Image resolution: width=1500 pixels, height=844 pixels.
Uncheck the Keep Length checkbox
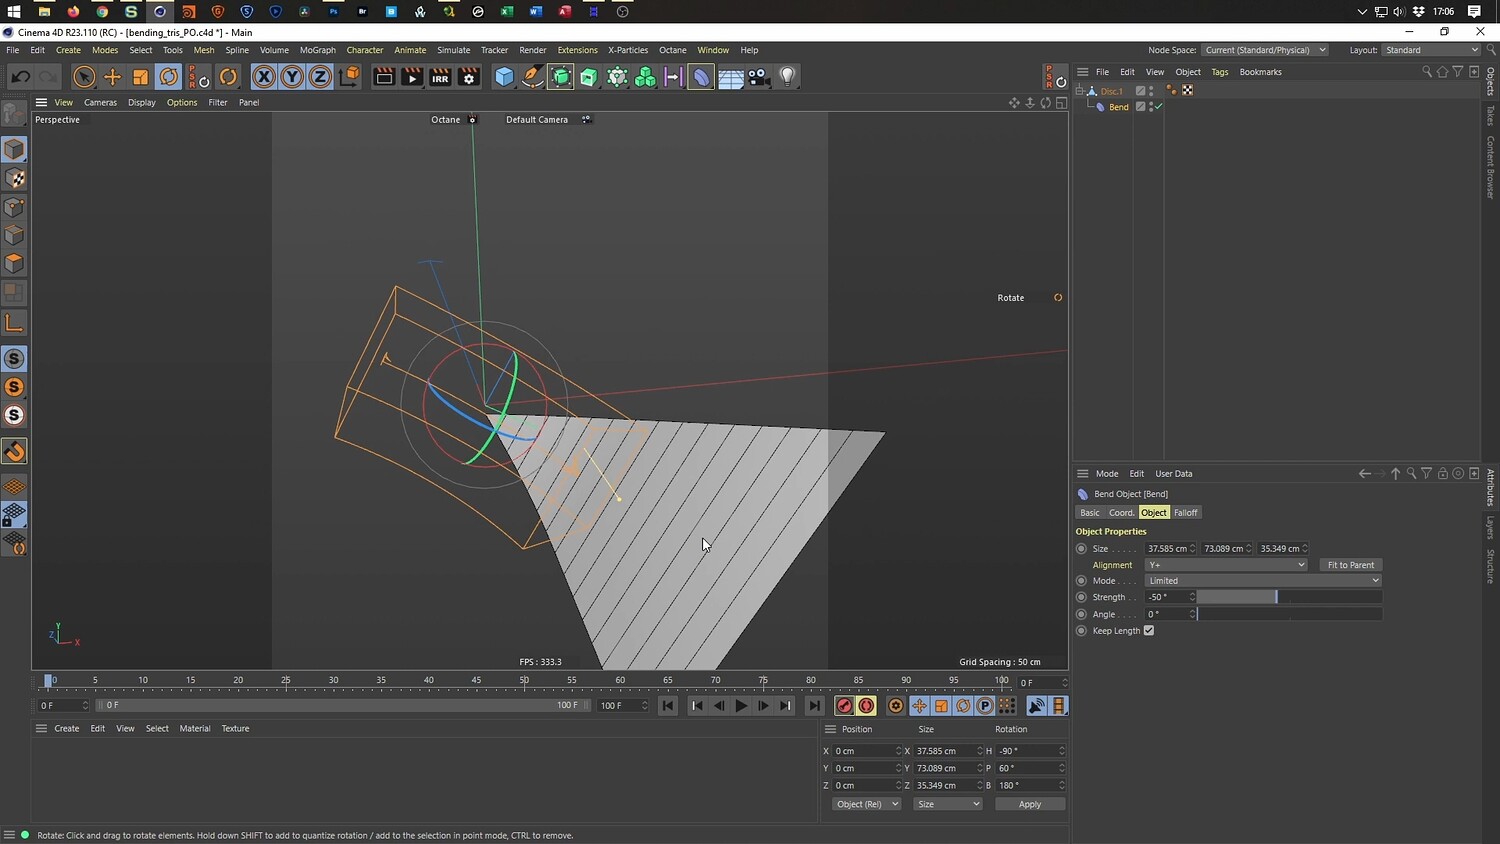(1149, 631)
